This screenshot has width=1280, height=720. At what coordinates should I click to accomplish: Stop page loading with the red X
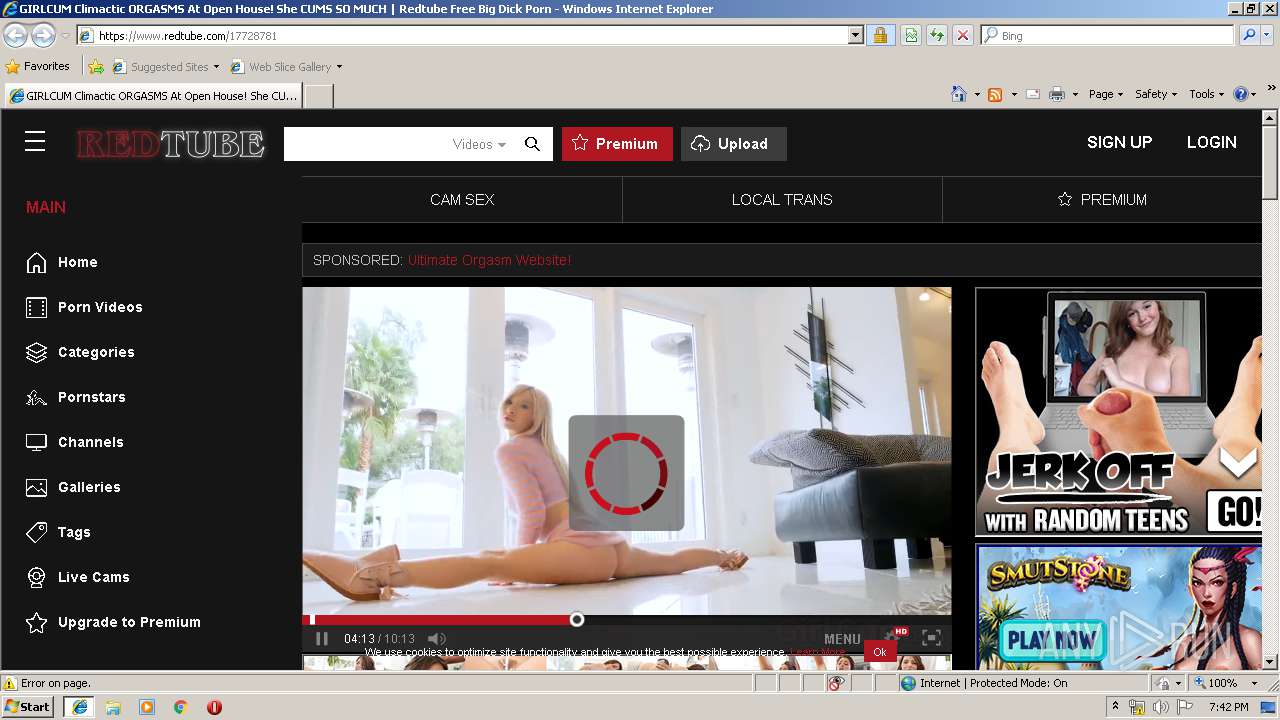[962, 36]
